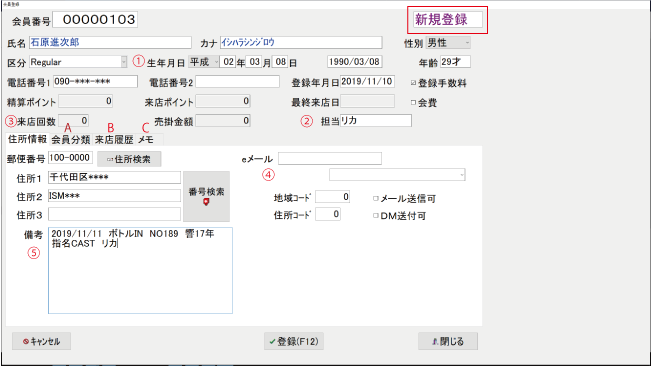Click the birth month field showing 03
651x366 pixels.
pyautogui.click(x=253, y=62)
